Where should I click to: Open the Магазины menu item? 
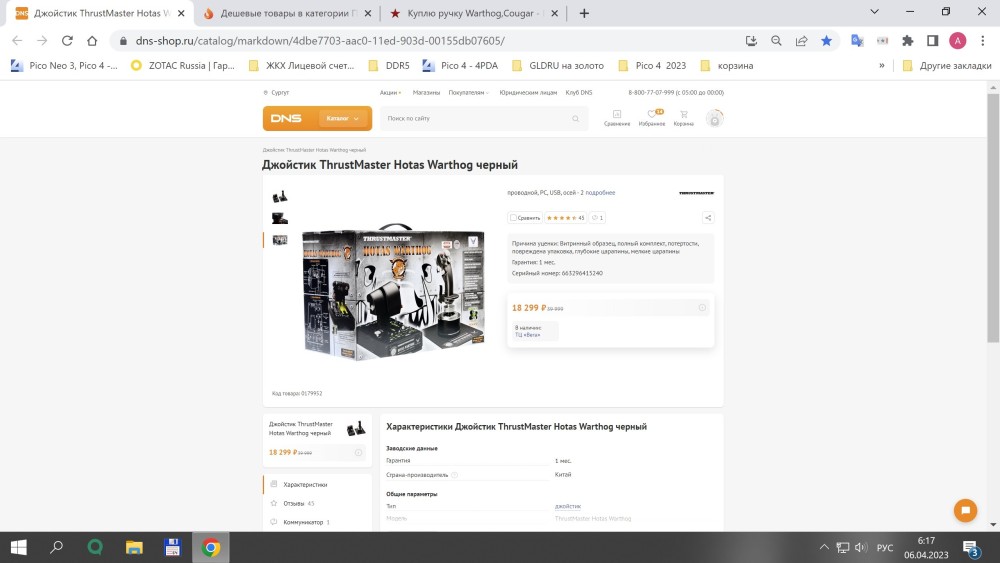click(426, 92)
